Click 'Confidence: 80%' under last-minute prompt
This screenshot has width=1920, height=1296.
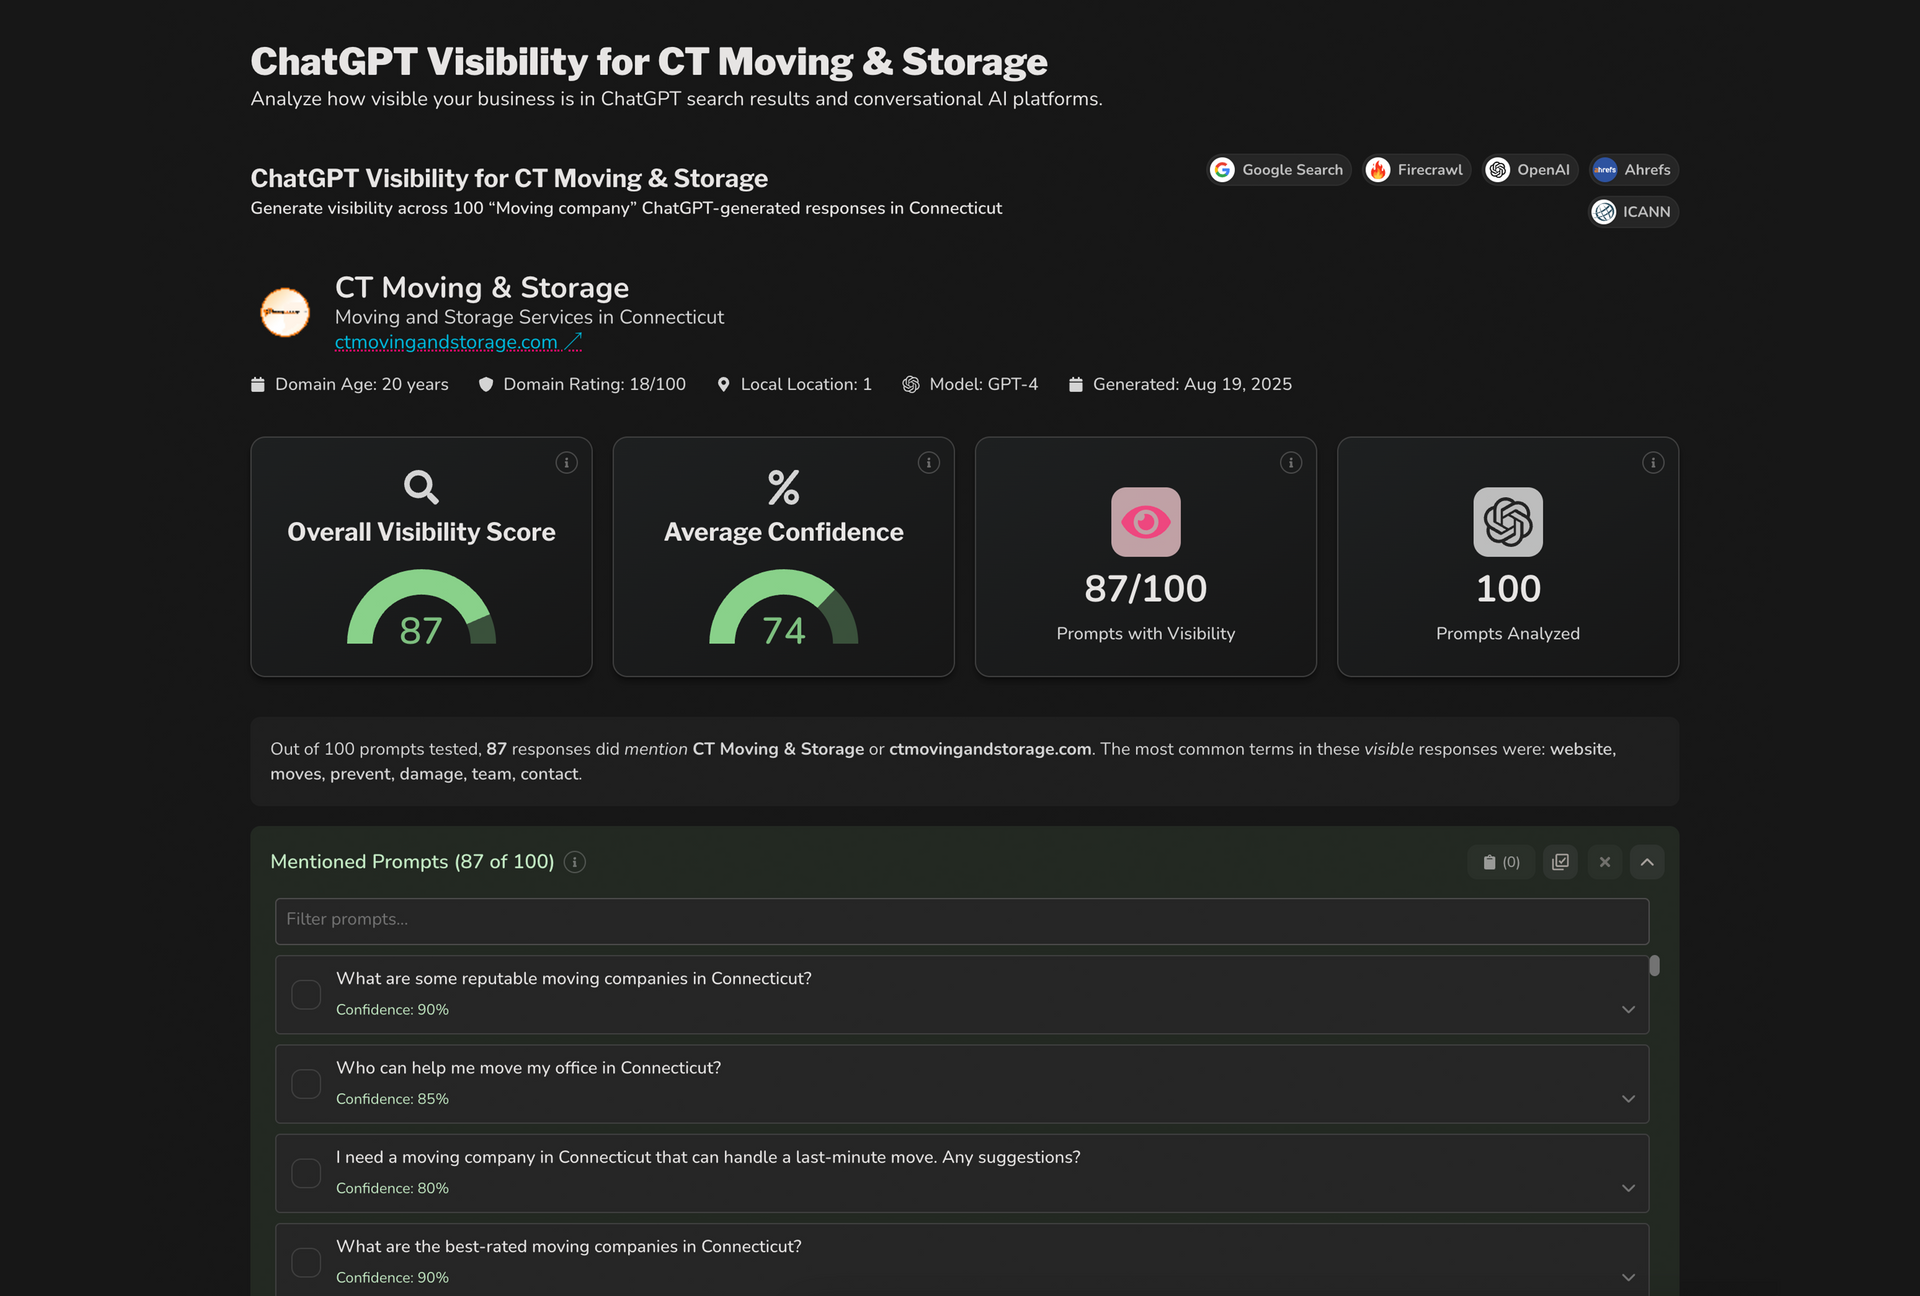click(x=392, y=1188)
